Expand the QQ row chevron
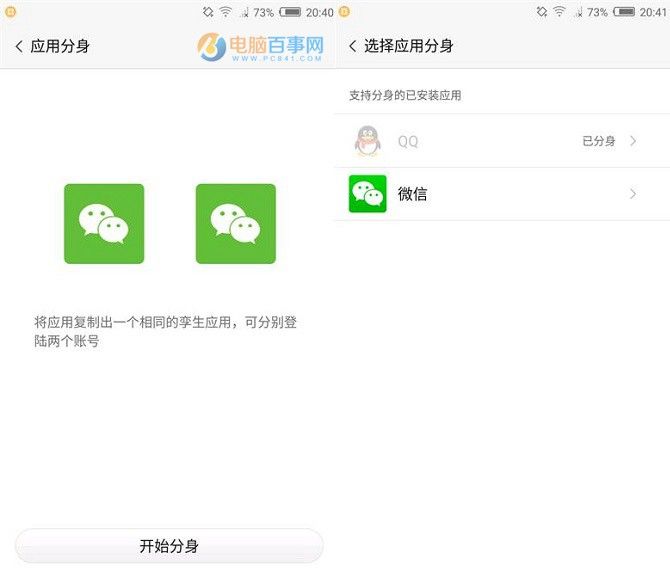Screen dimensions: 670x575 coord(633,141)
